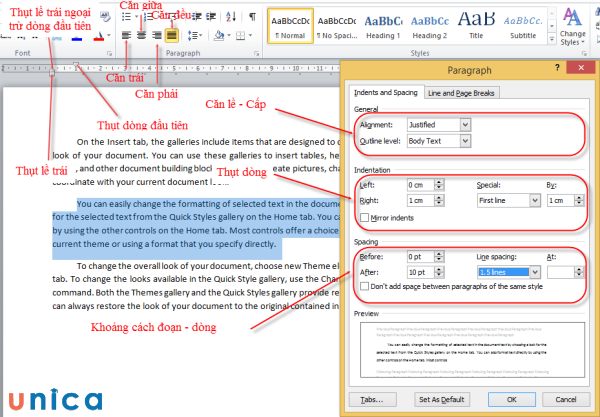Click the By field spinner arrows
This screenshot has width=600, height=417.
point(579,200)
